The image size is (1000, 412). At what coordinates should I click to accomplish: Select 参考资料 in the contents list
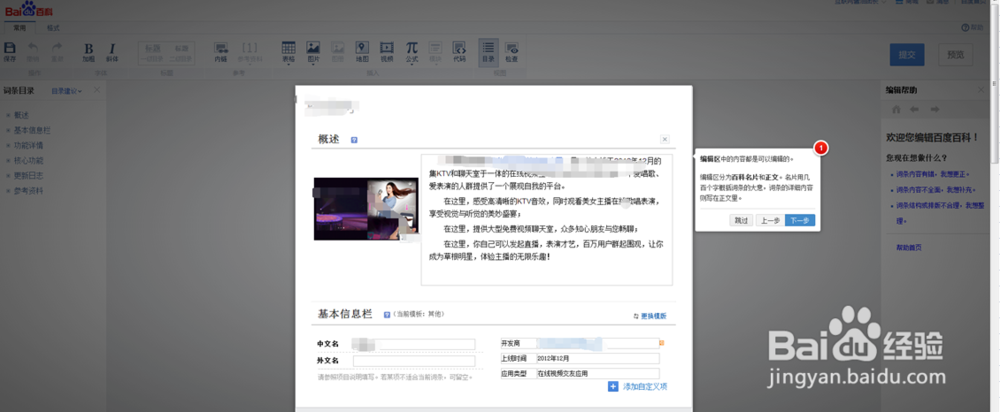(29, 191)
